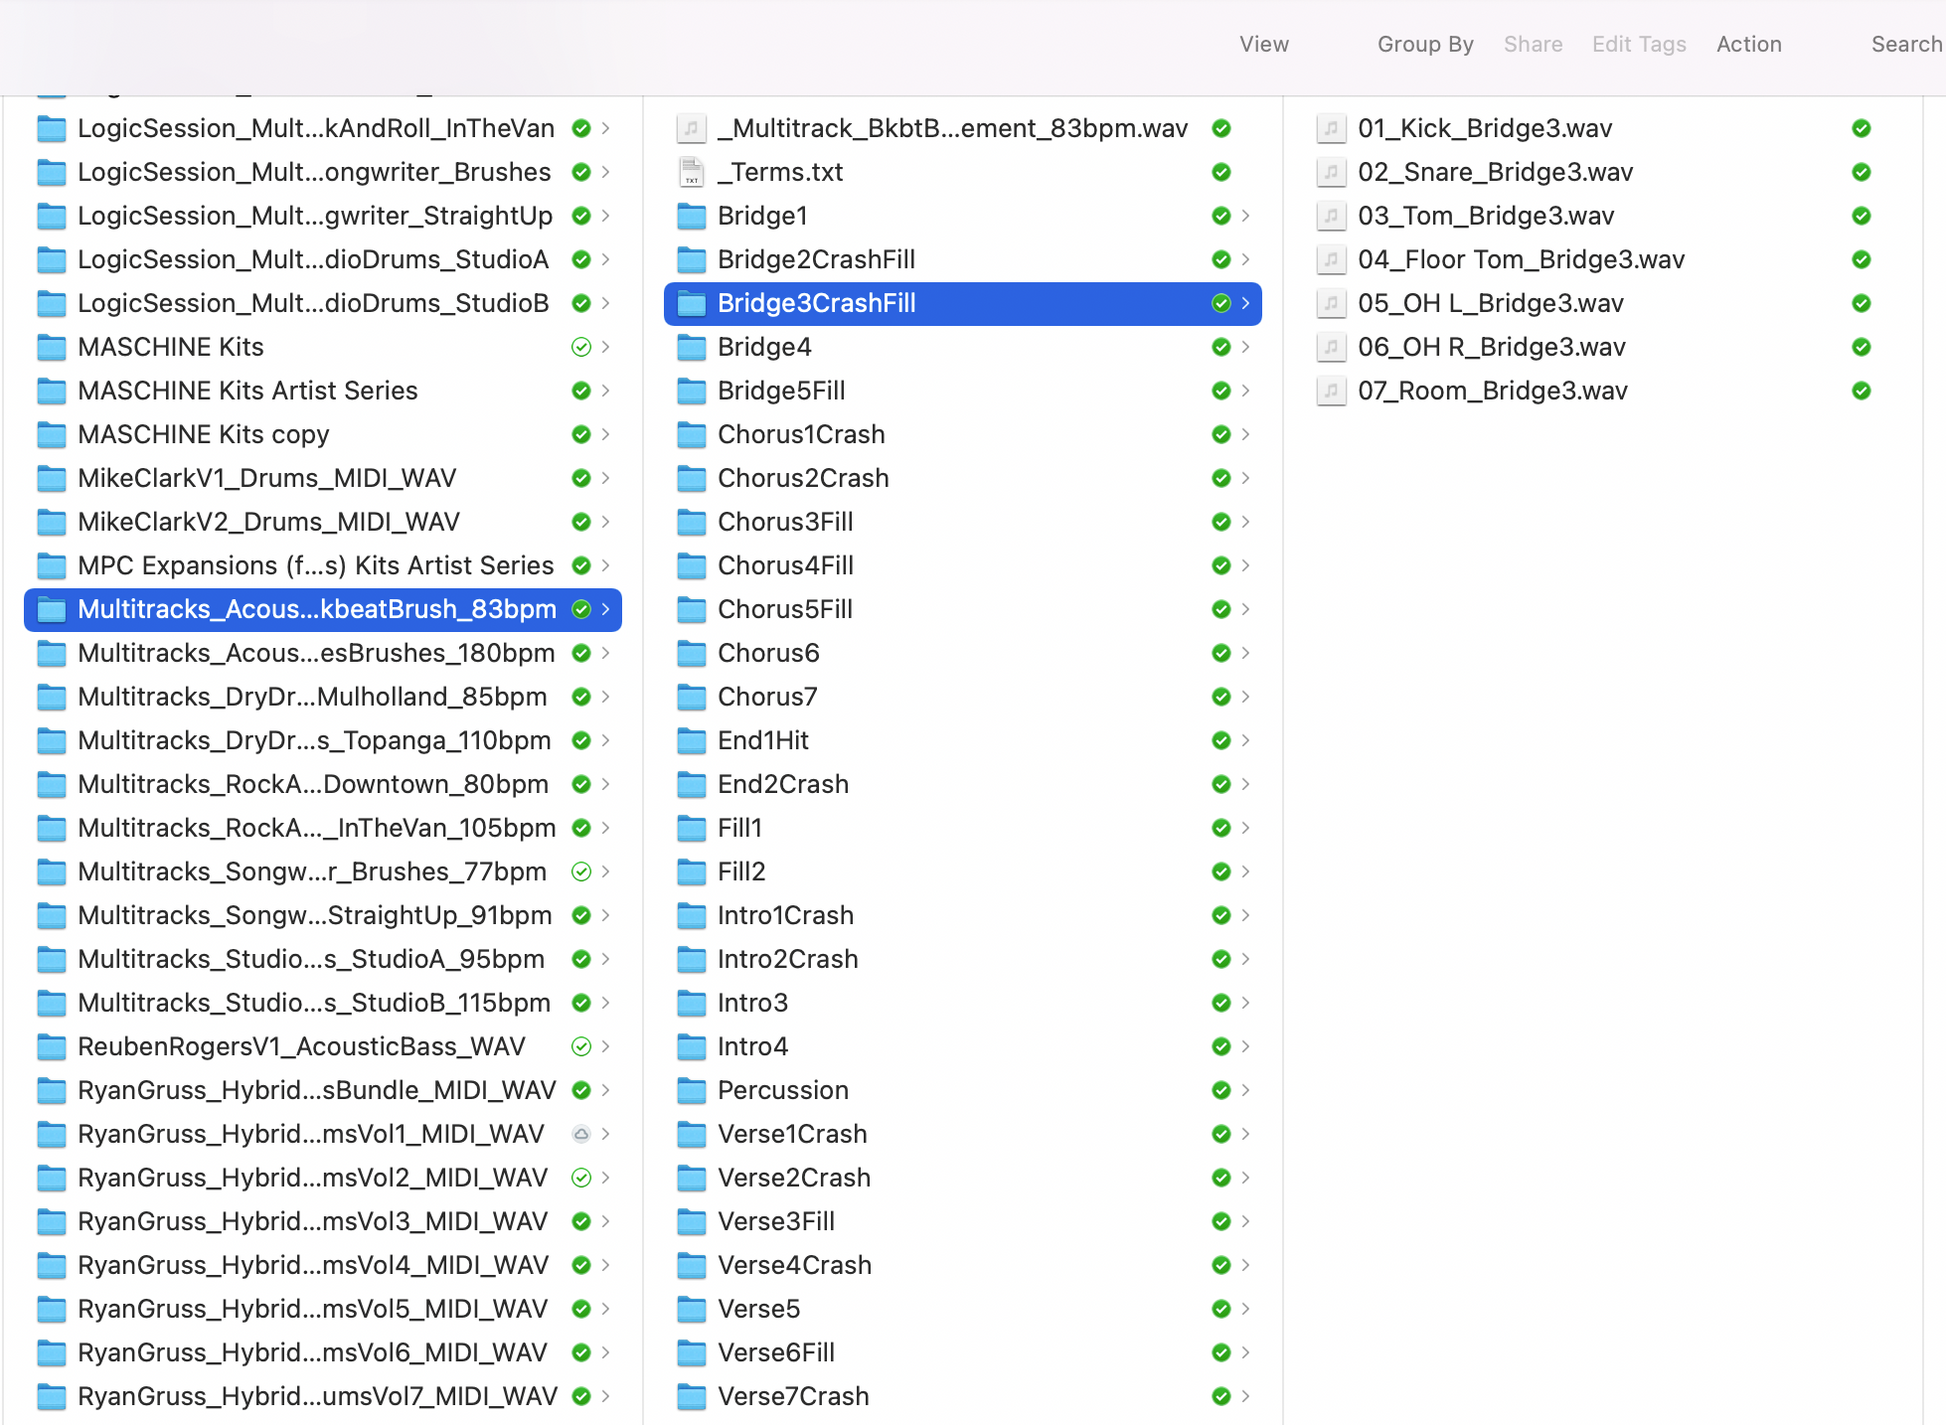Image resolution: width=1946 pixels, height=1425 pixels.
Task: Select the Intro3 folder row
Action: 753,1003
